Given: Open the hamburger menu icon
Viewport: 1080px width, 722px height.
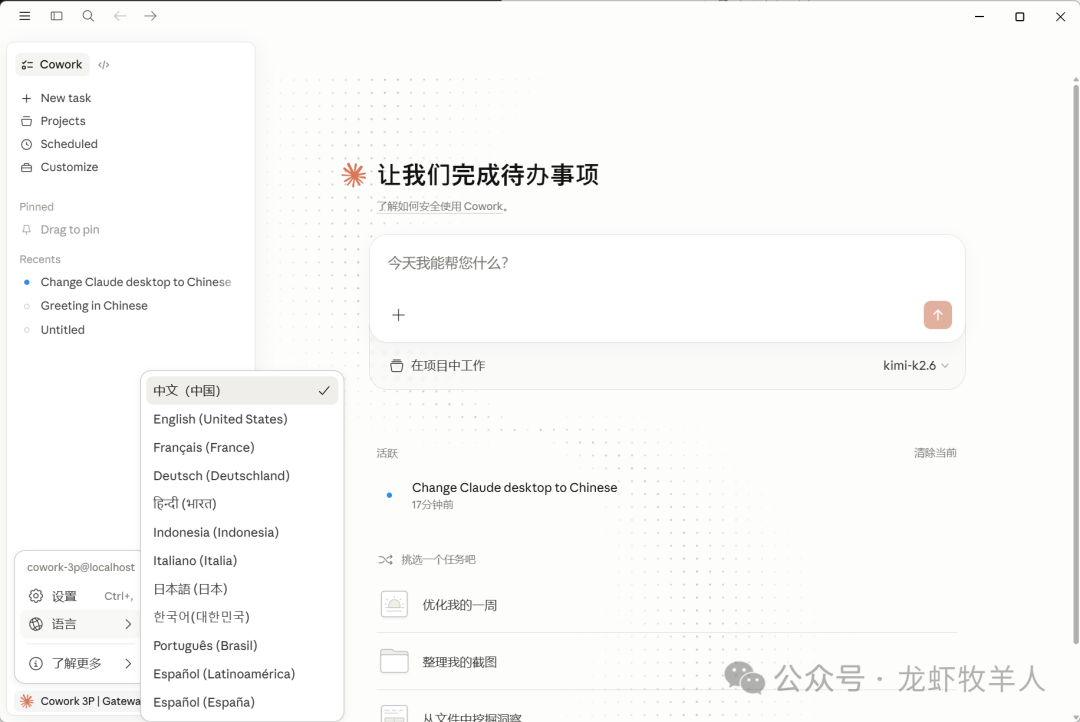Looking at the screenshot, I should pyautogui.click(x=25, y=16).
